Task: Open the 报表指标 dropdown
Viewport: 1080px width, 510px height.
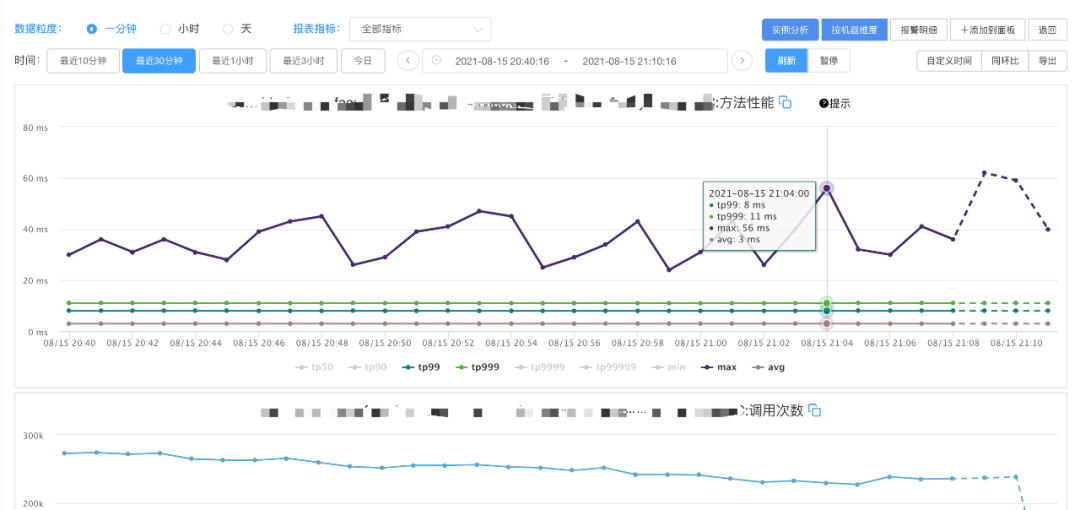Action: click(420, 29)
